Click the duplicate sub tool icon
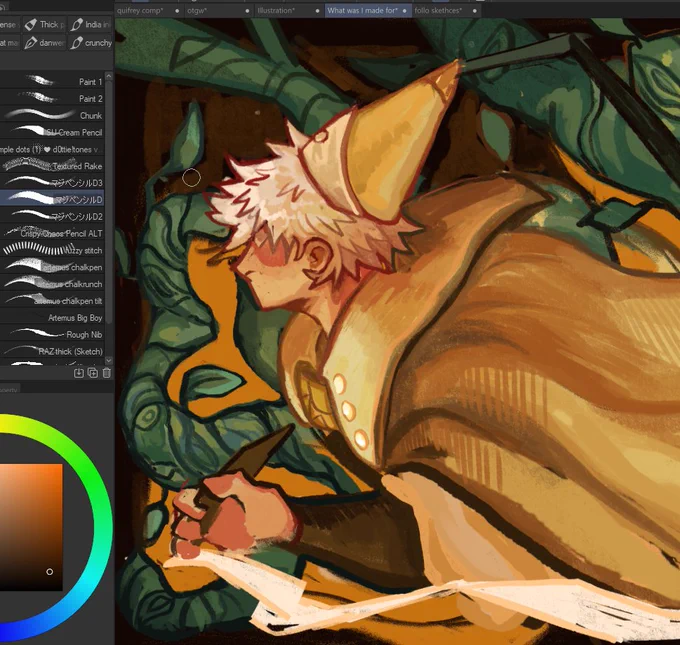Image resolution: width=680 pixels, height=645 pixels. [92, 373]
